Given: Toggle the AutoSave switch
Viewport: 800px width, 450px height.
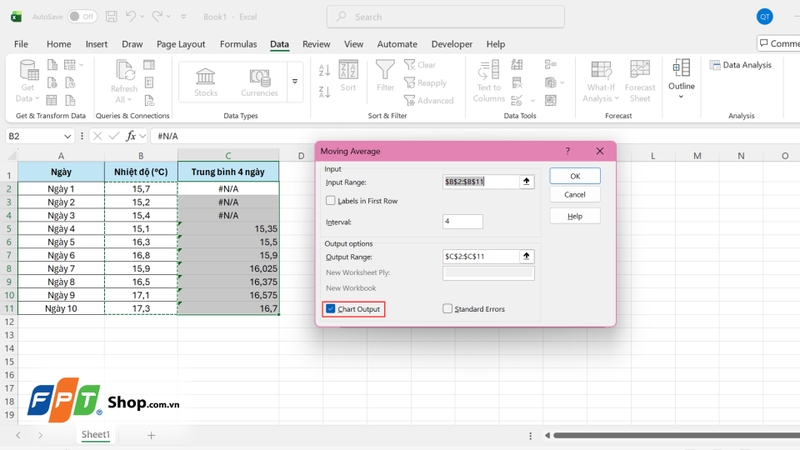Looking at the screenshot, I should click(82, 17).
